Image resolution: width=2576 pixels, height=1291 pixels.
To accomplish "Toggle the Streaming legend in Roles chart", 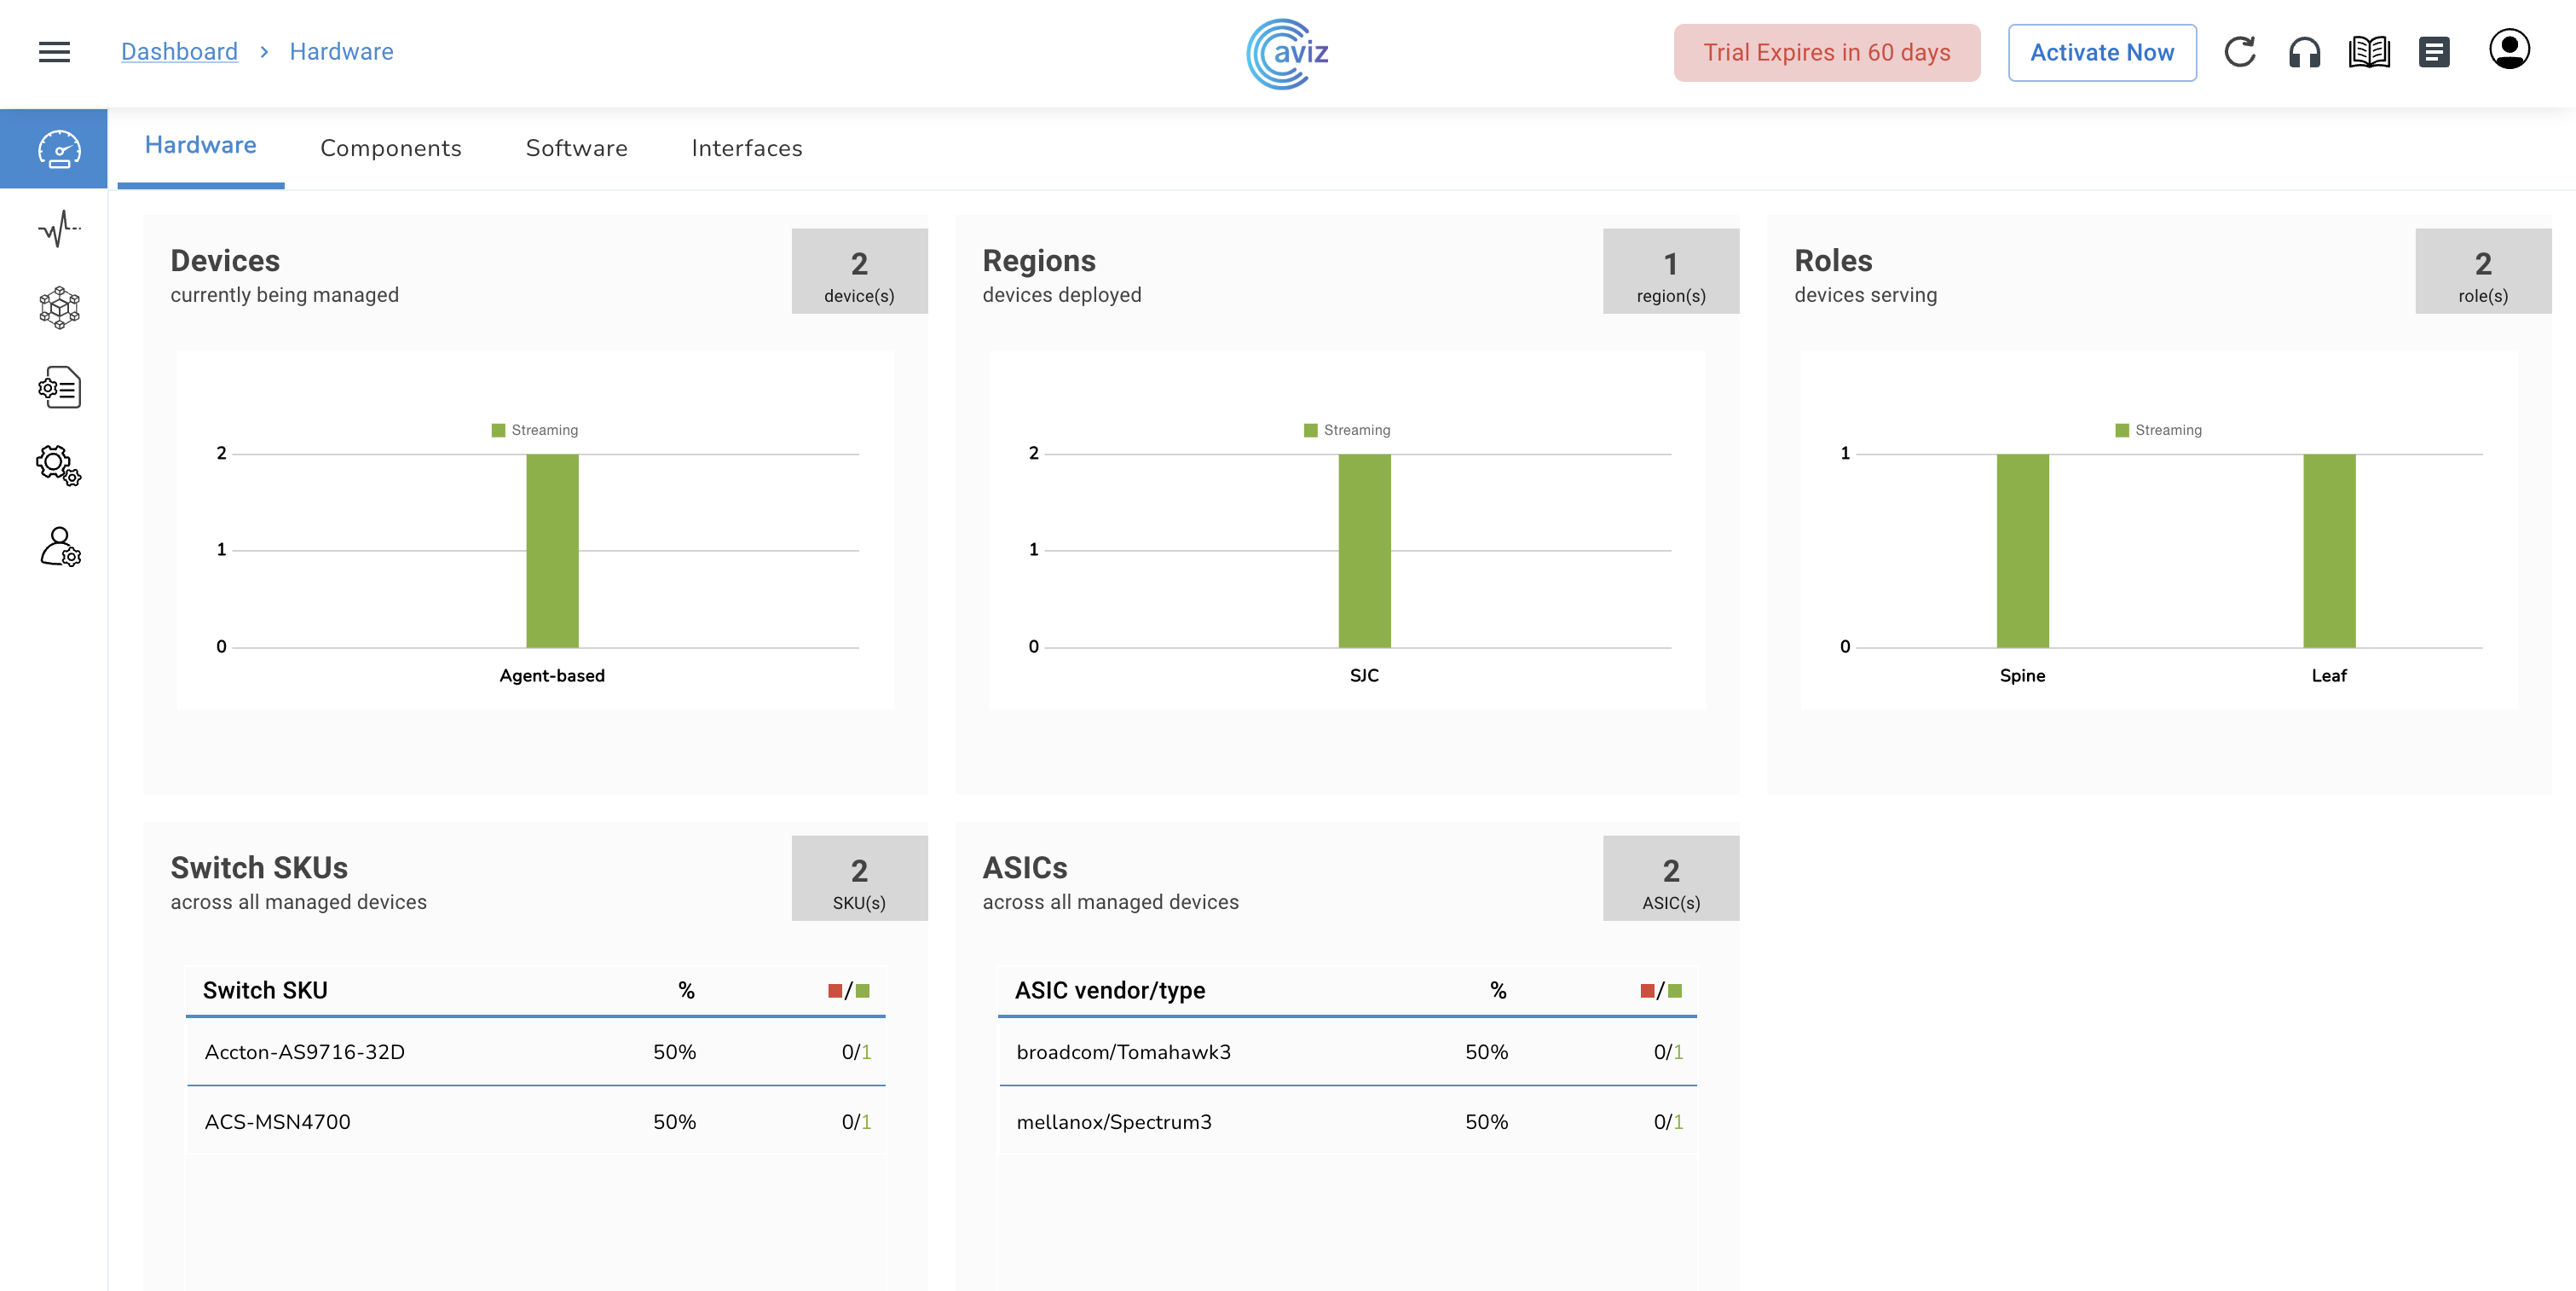I will 2158,430.
